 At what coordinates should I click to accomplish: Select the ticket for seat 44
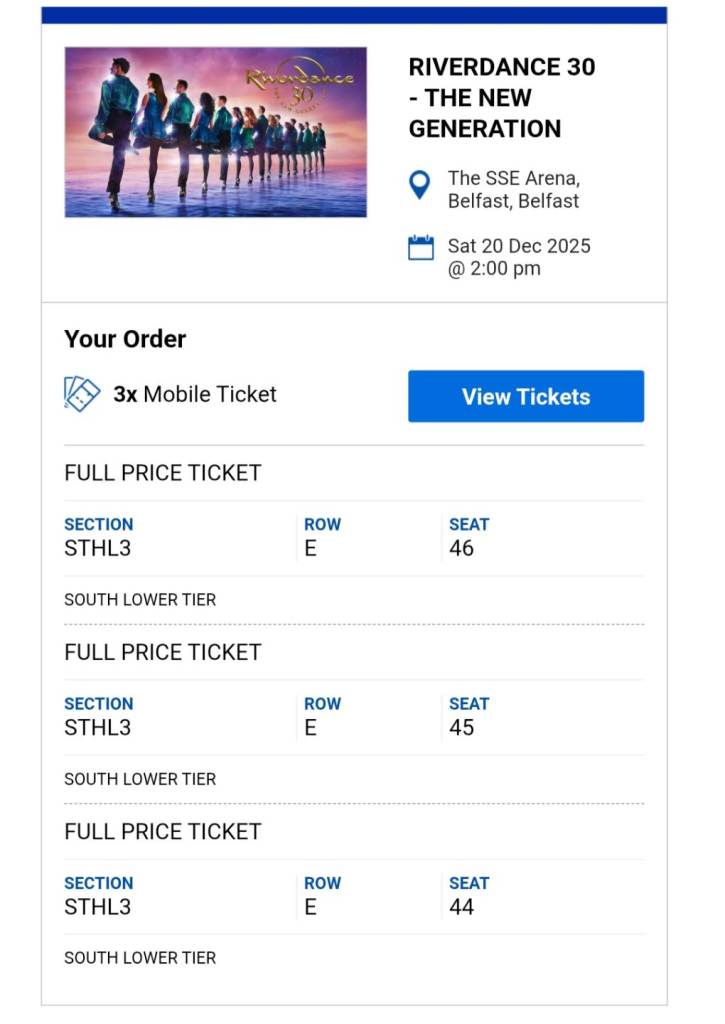(461, 907)
